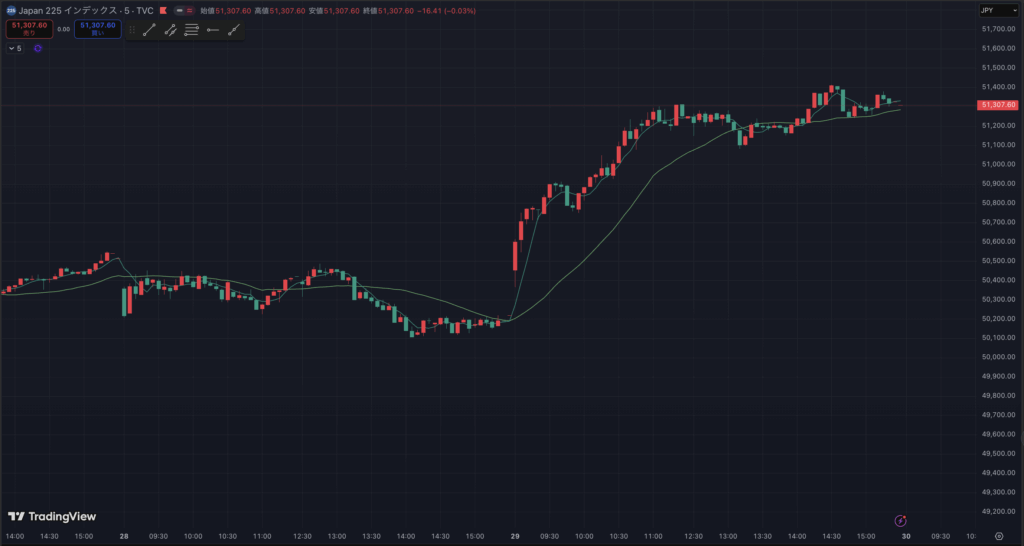This screenshot has height=546, width=1024.
Task: Open time axis settings gear
Action: pyautogui.click(x=998, y=536)
